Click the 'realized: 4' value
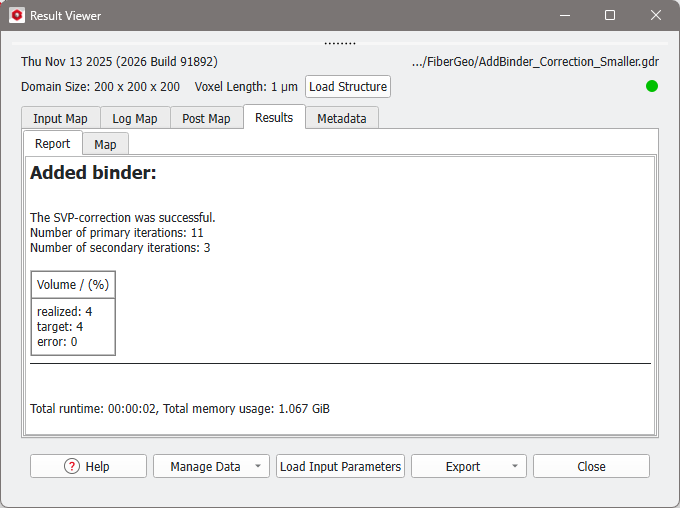Image resolution: width=680 pixels, height=508 pixels. click(x=65, y=311)
